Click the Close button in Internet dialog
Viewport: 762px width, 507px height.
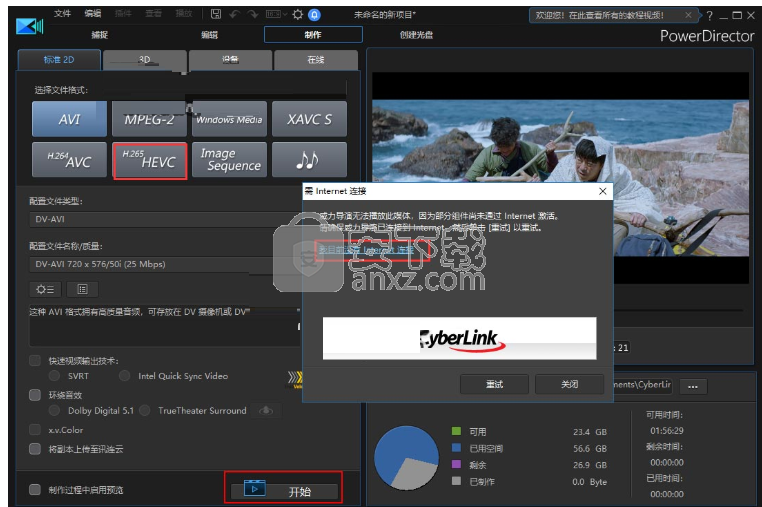pos(570,384)
